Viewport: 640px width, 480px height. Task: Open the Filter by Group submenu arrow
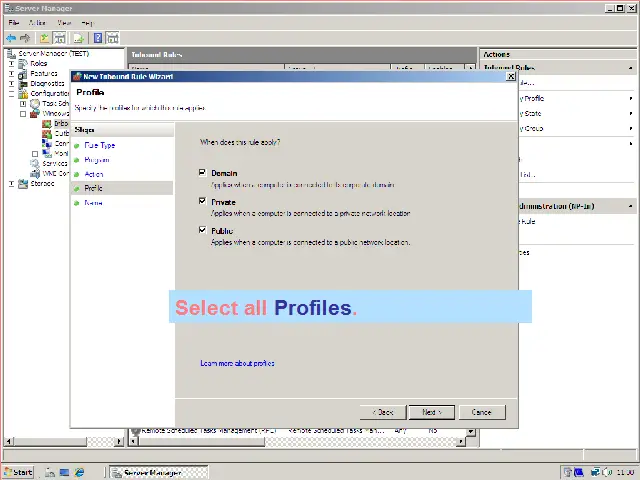(x=631, y=129)
